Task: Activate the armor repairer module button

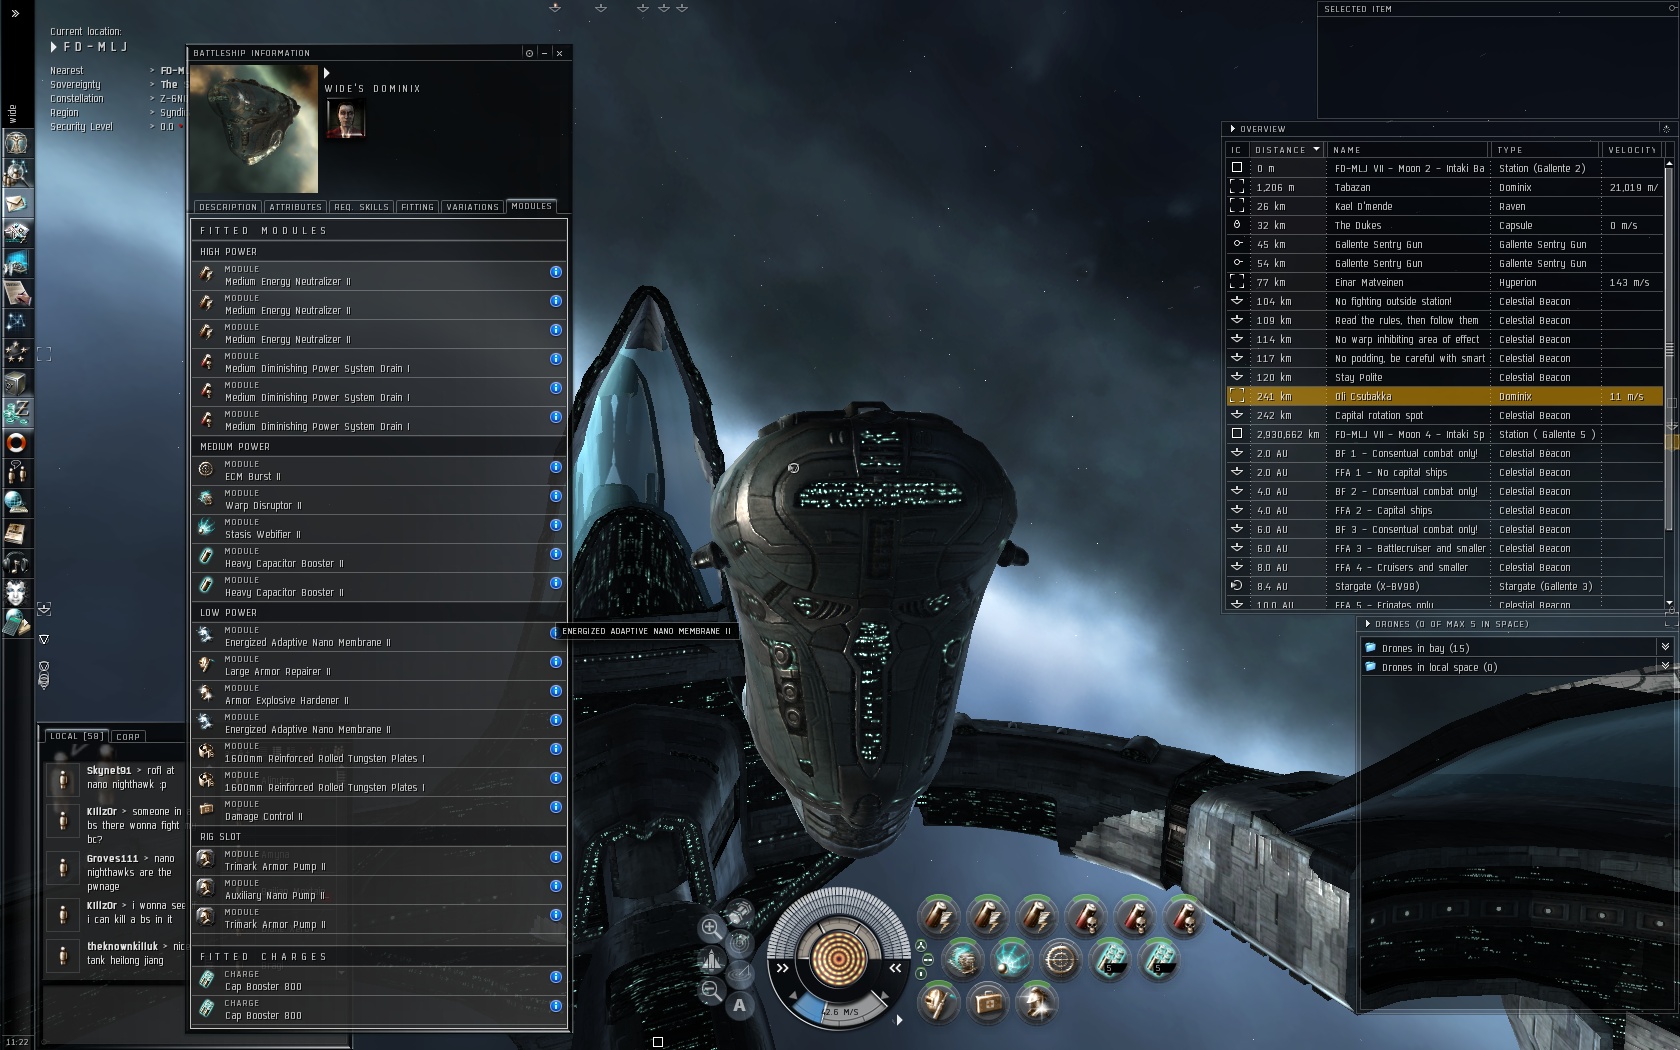Action: click(937, 1002)
